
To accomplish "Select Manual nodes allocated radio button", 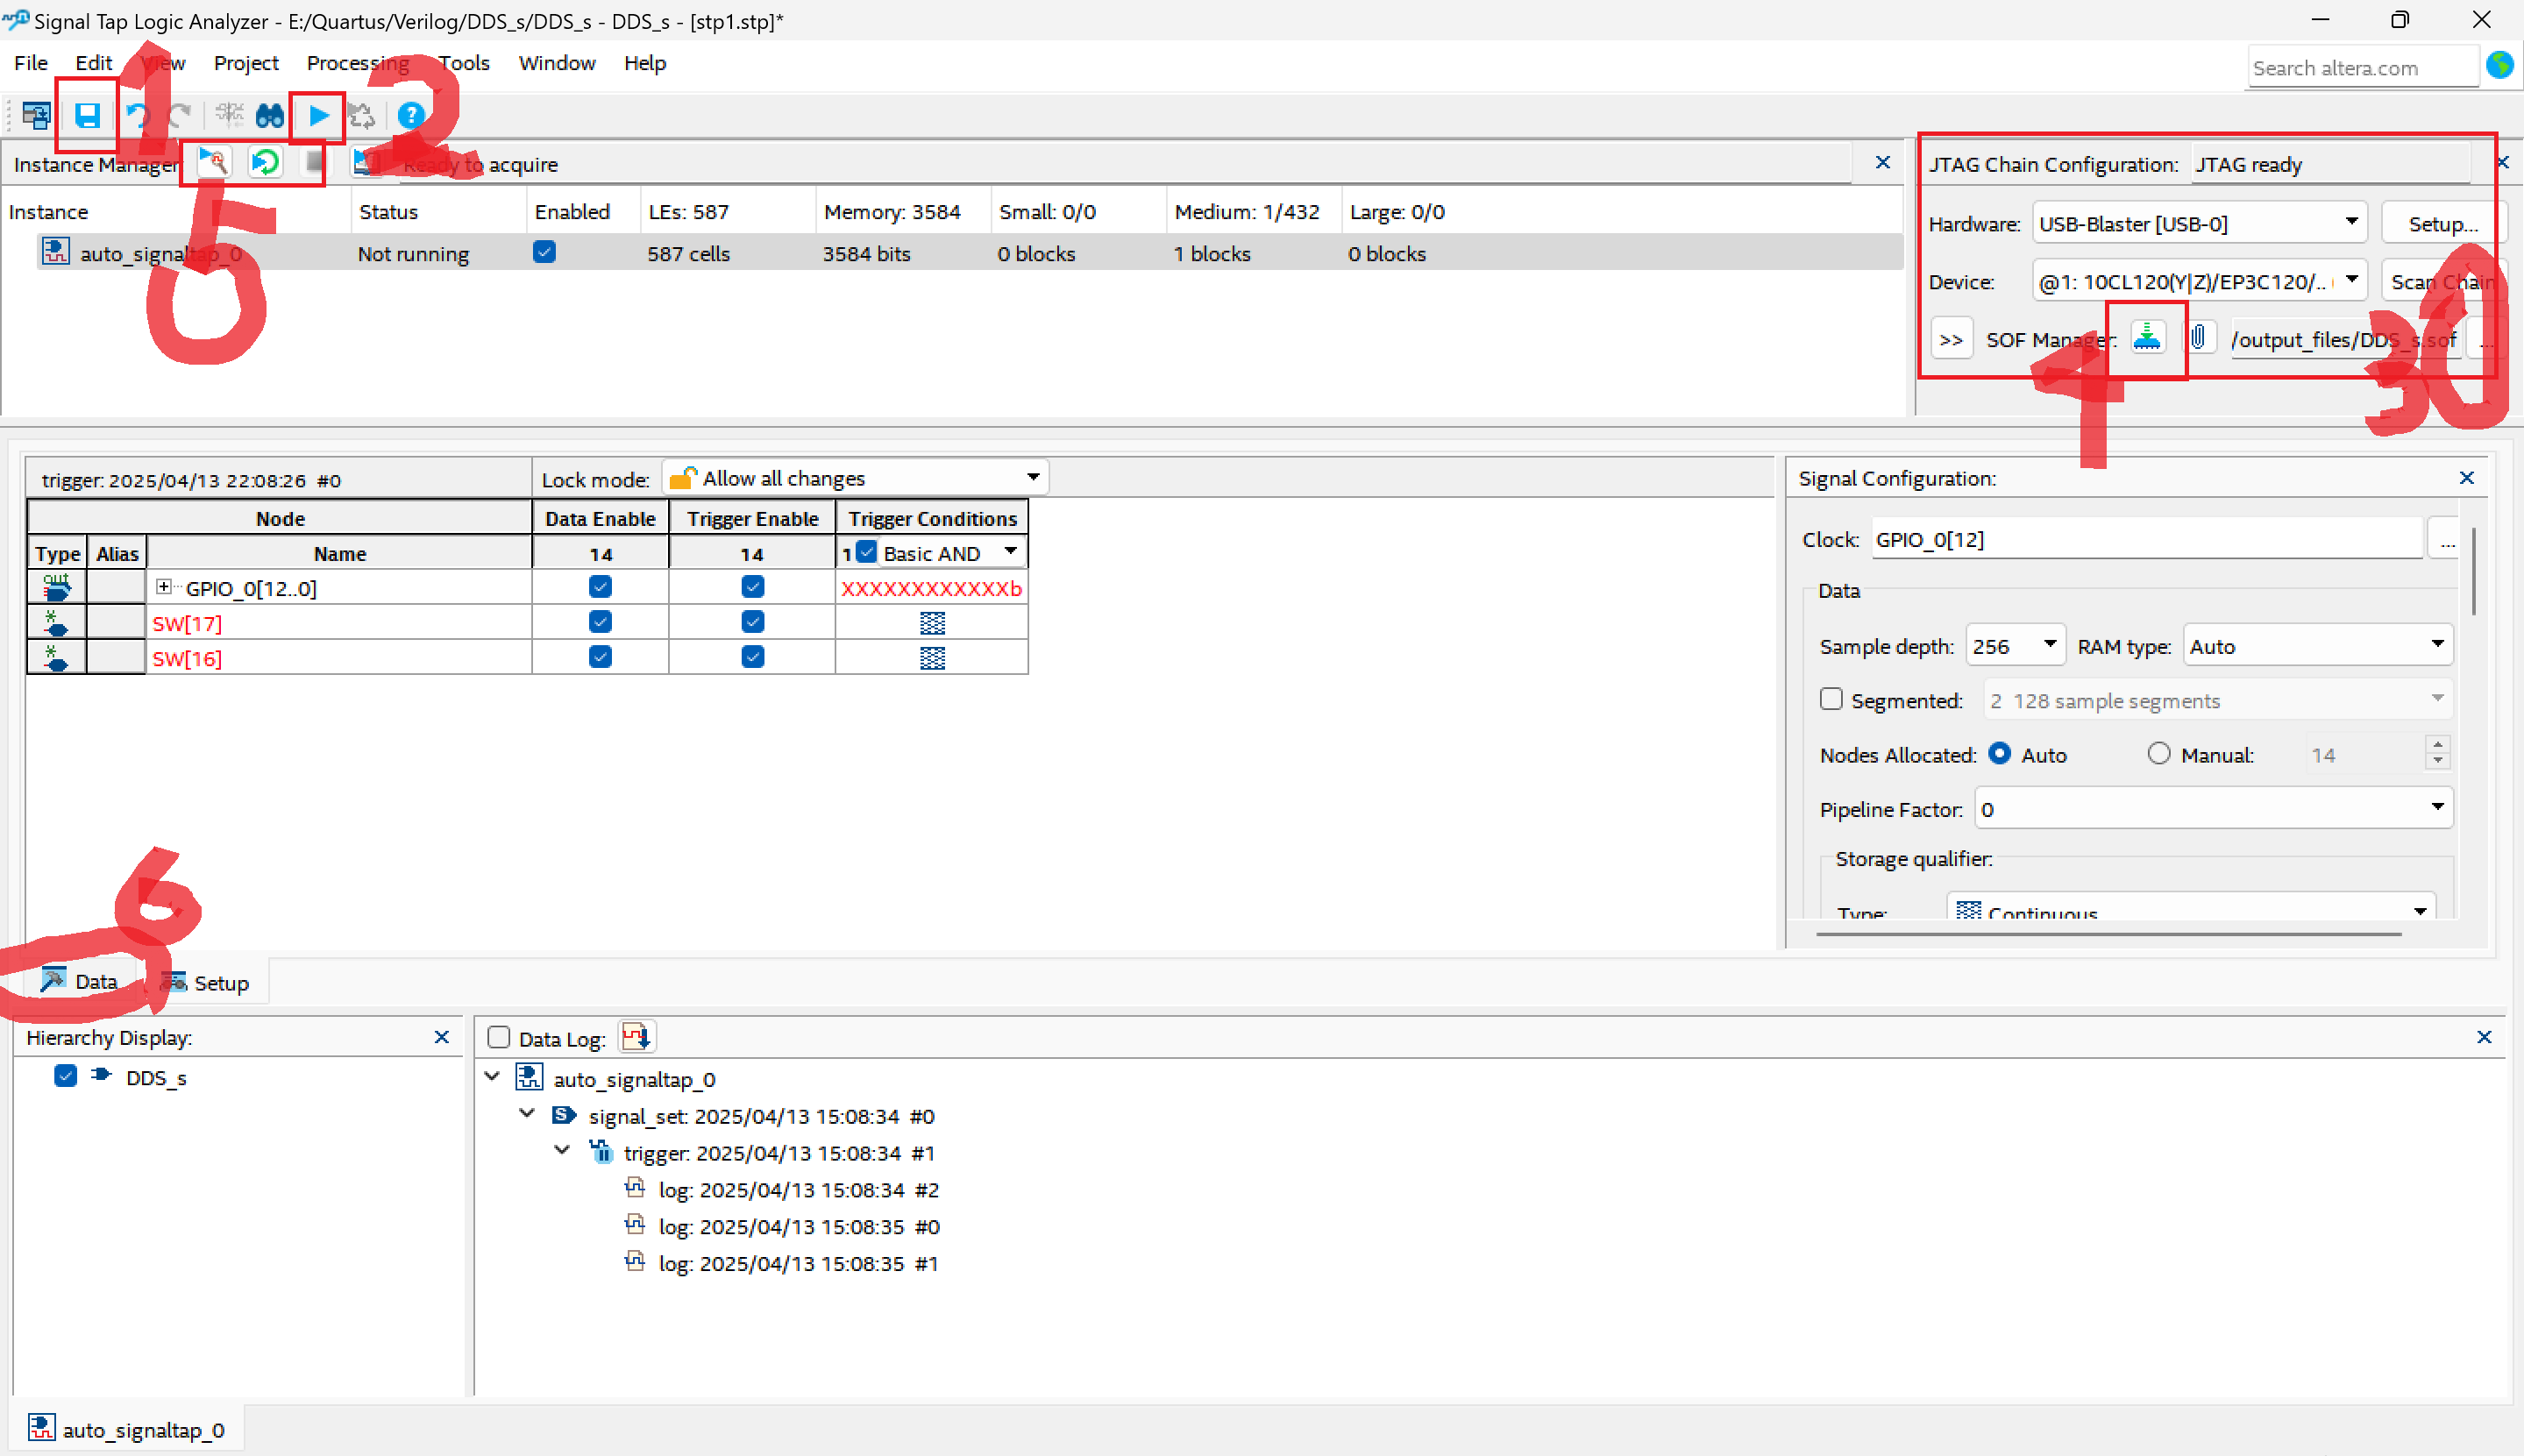I will click(2159, 754).
